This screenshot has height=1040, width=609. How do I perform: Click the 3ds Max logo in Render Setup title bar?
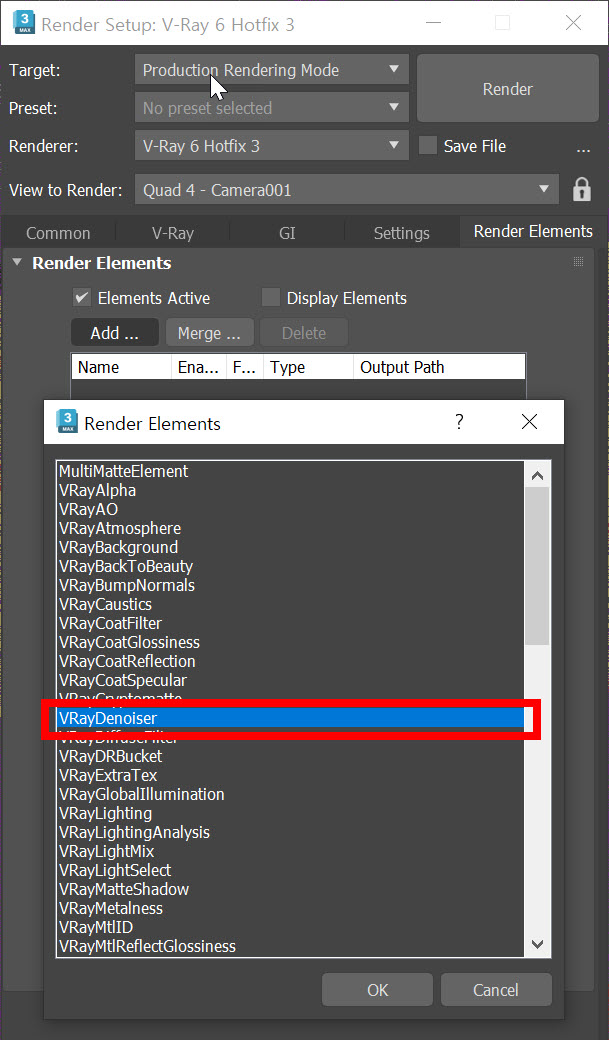tap(23, 23)
